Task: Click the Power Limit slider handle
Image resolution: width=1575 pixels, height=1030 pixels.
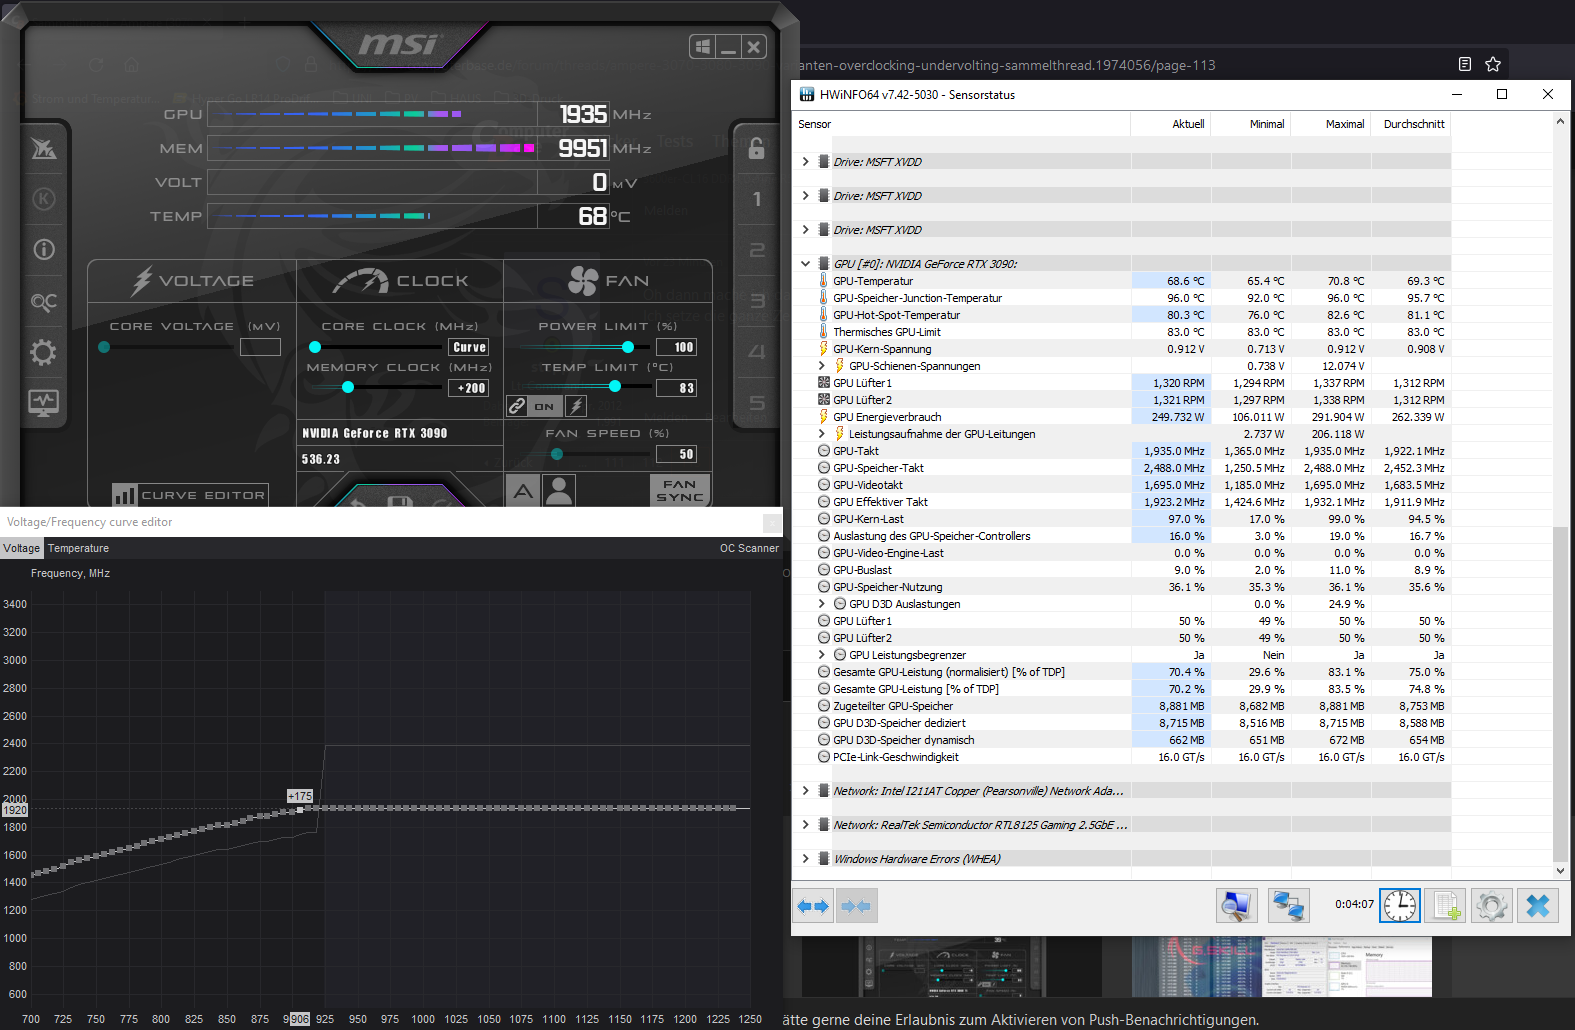Action: tap(628, 347)
